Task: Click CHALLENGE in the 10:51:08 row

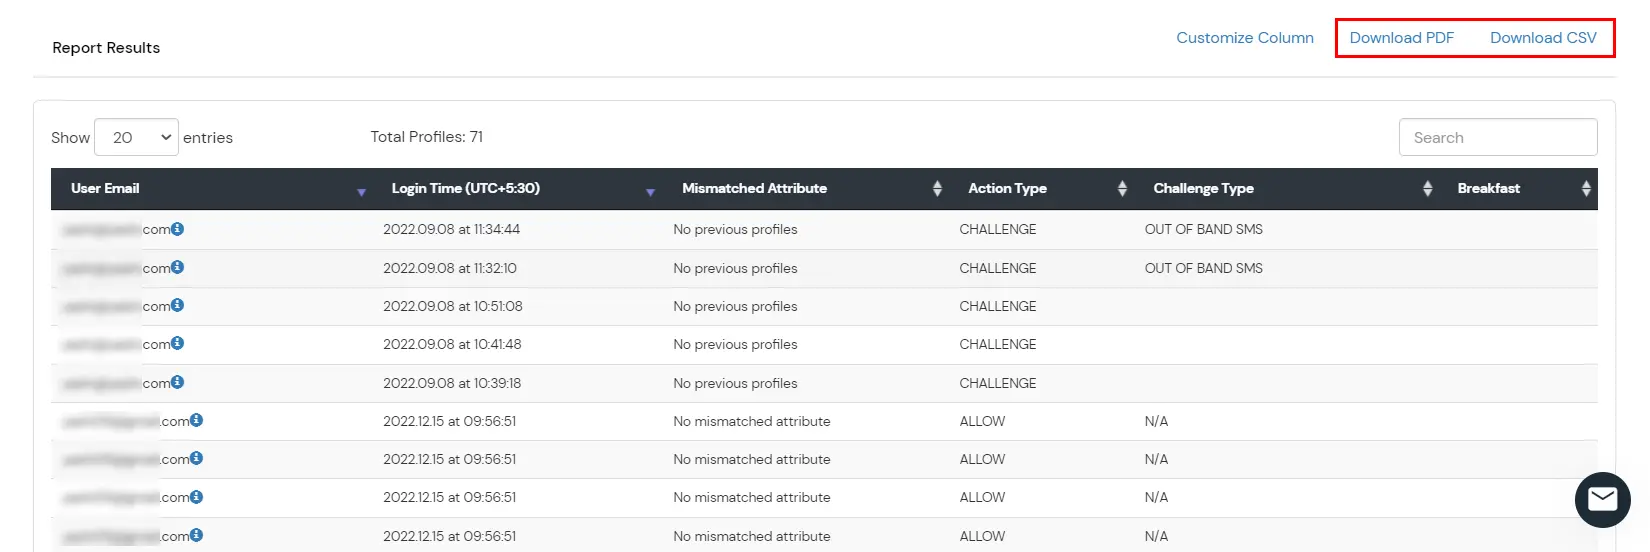Action: pos(998,306)
